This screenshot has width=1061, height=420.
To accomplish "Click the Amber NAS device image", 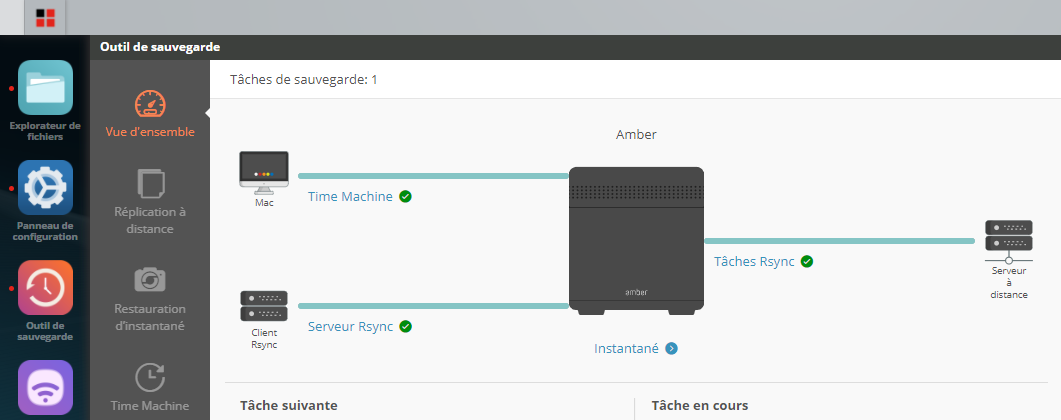I will pos(636,240).
